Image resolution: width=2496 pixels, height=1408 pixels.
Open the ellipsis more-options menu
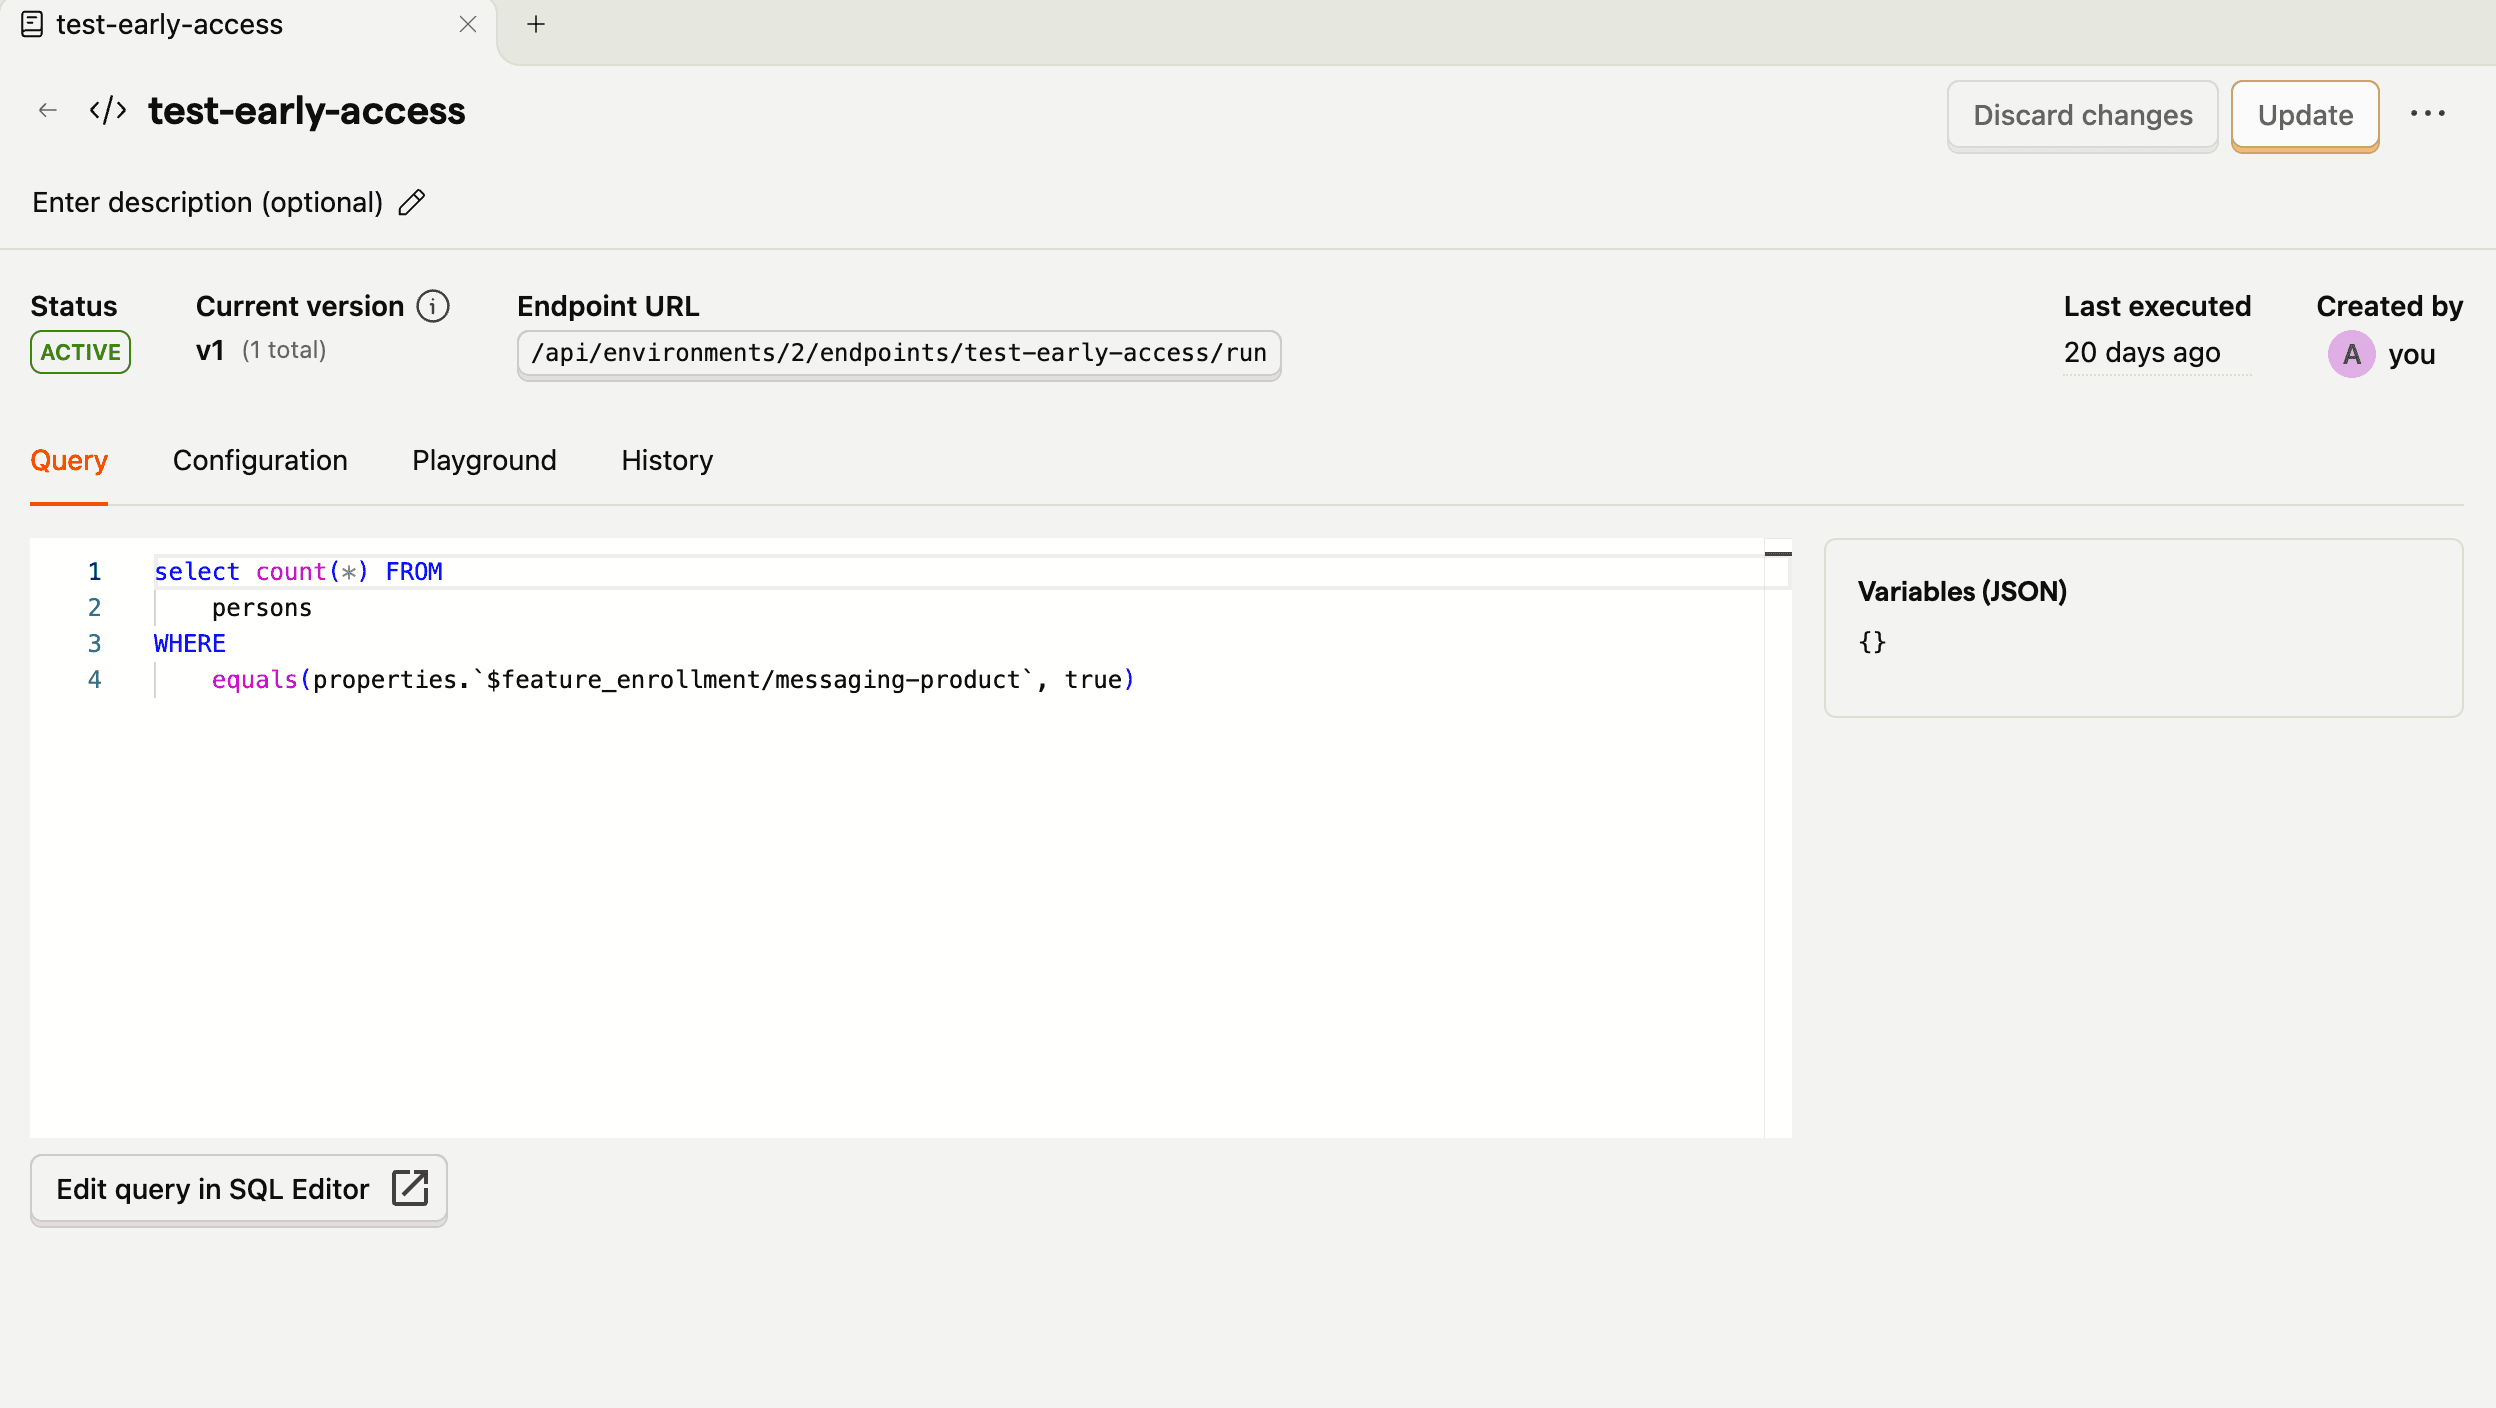[x=2430, y=114]
